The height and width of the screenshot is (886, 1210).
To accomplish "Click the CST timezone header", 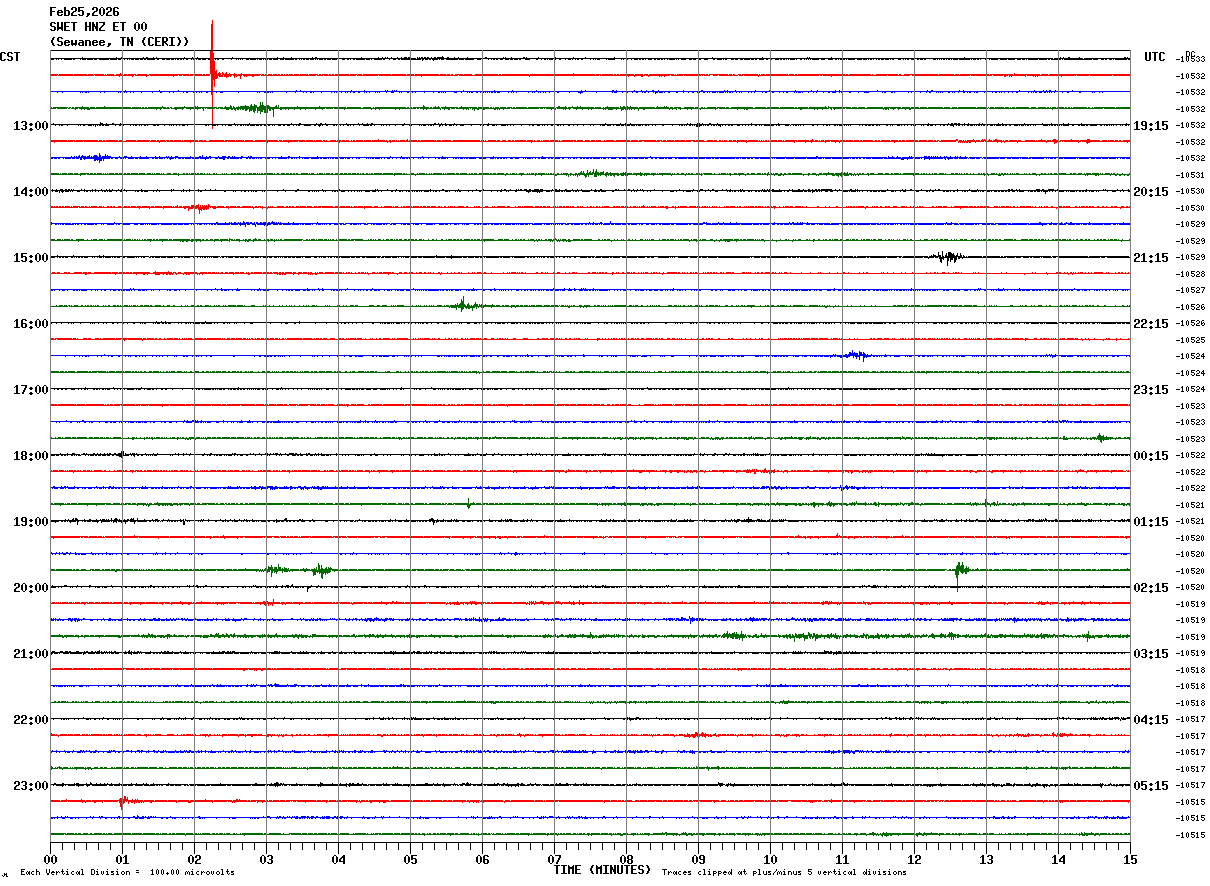I will point(10,57).
